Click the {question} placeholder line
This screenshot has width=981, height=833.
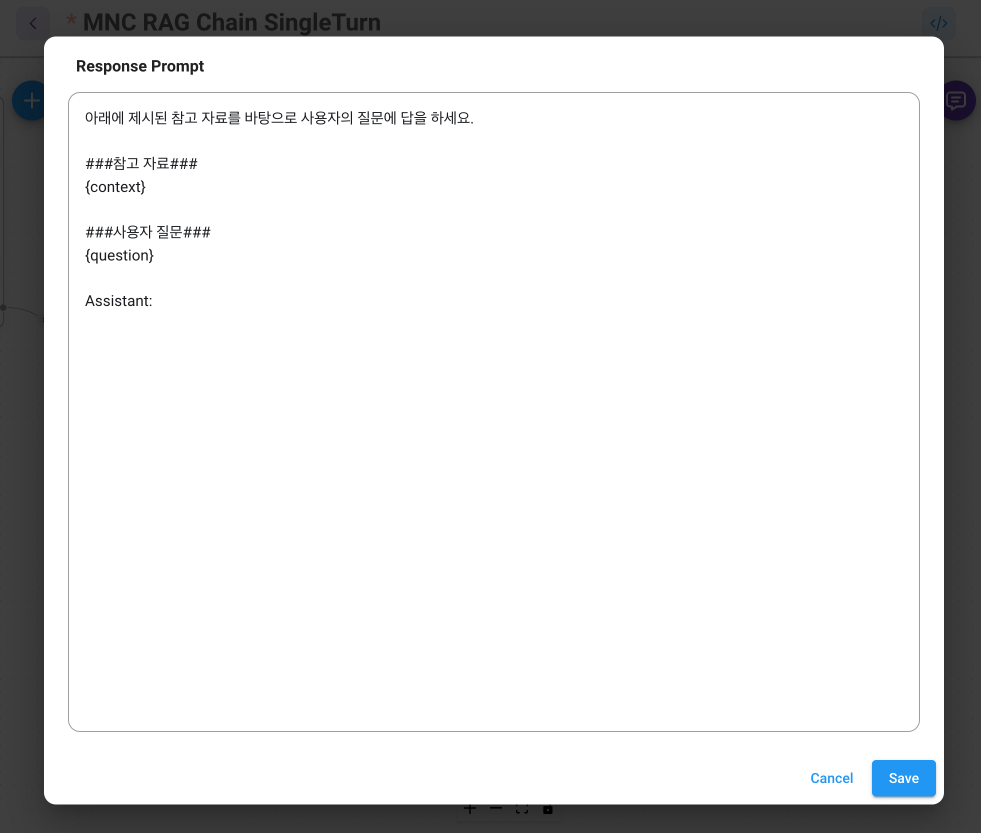tap(120, 255)
